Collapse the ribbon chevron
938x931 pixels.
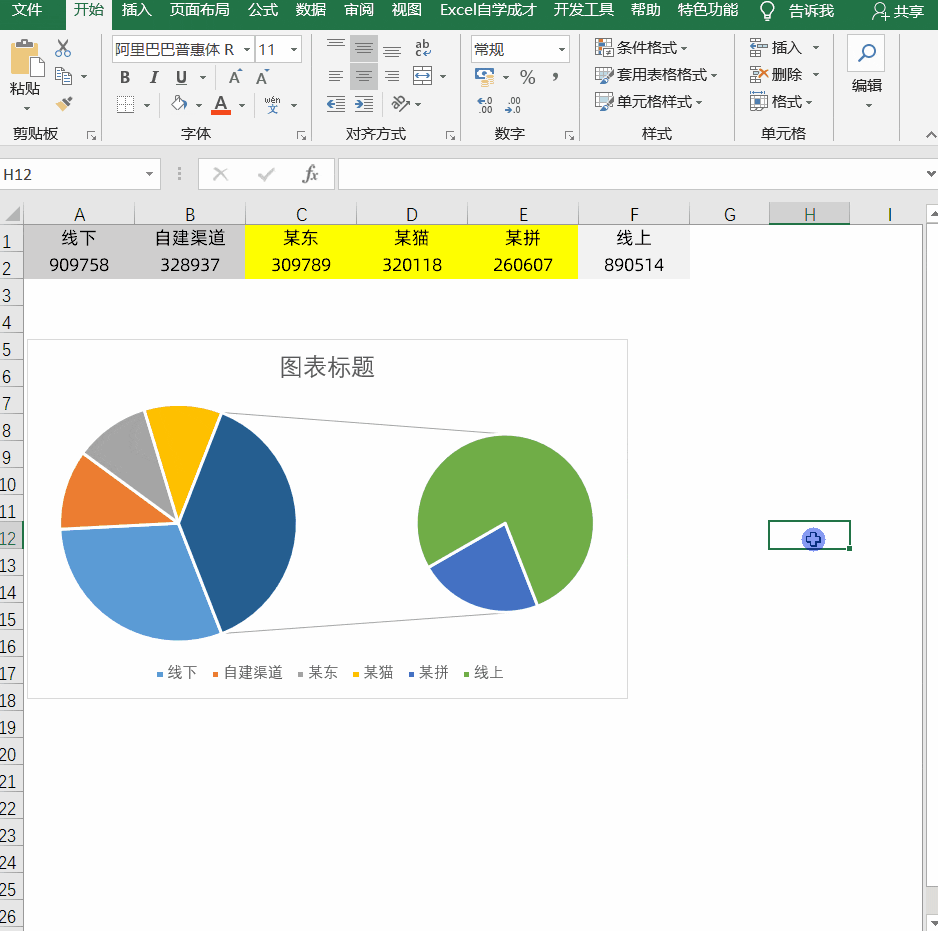point(930,135)
